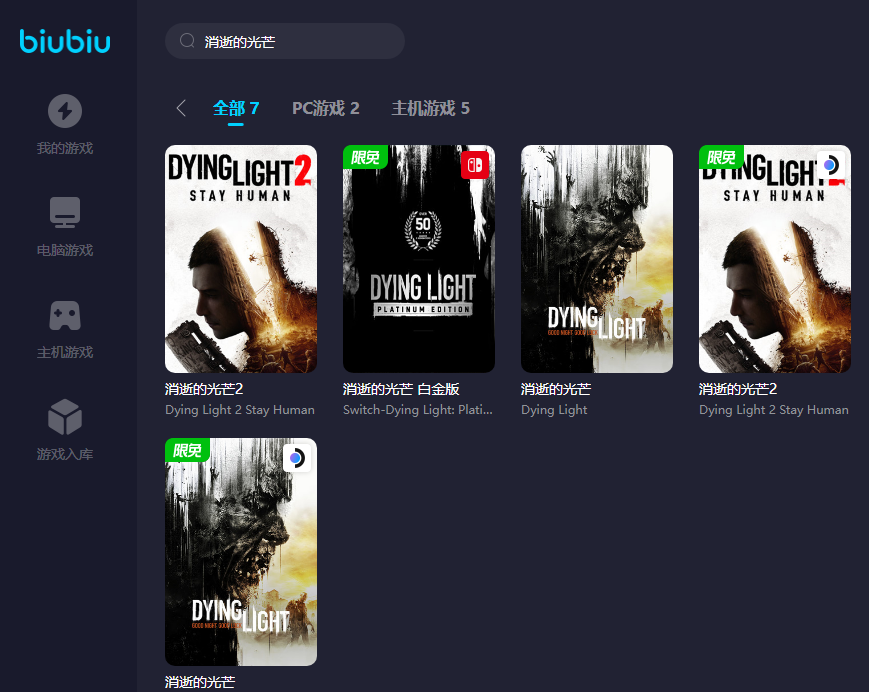Open PC games monitor icon
The width and height of the screenshot is (869, 692).
(65, 212)
